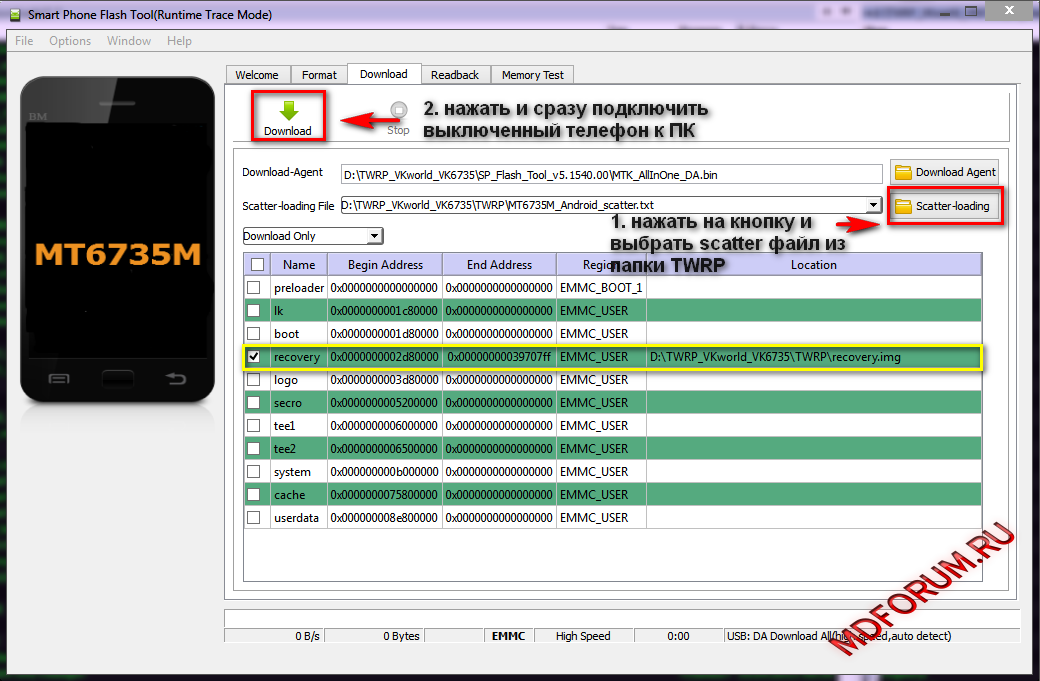Screen dimensions: 1040x681
Task: Switch to the Memory Test tab
Action: [532, 75]
